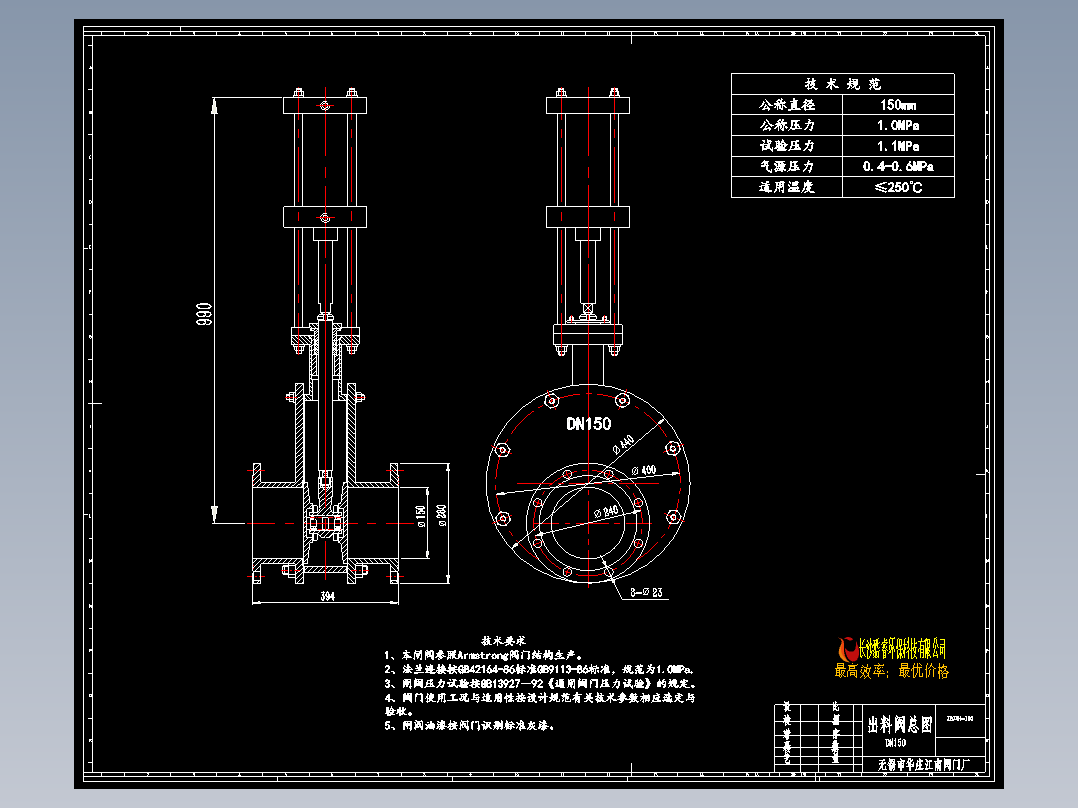The image size is (1078, 808).
Task: Select the '394' width dimension text
Action: [327, 596]
